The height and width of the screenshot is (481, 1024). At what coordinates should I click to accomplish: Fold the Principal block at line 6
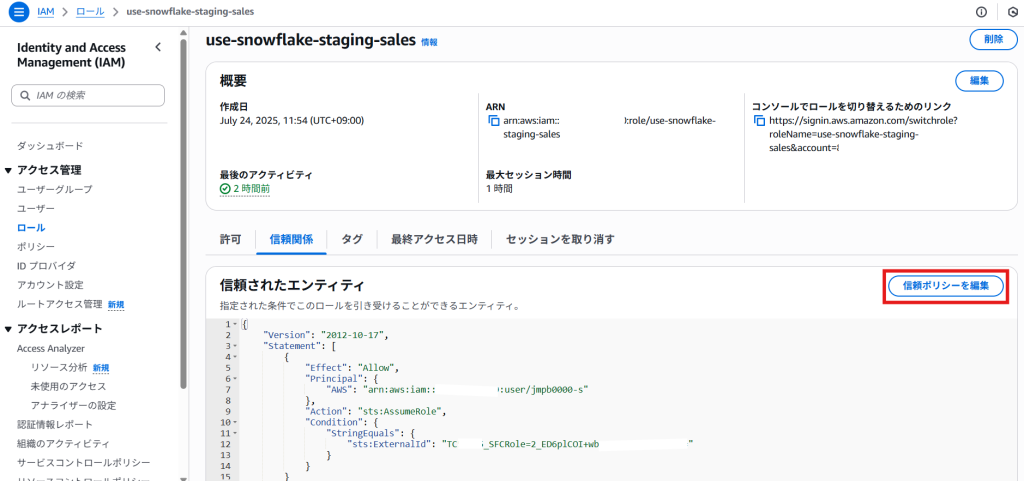click(x=235, y=379)
